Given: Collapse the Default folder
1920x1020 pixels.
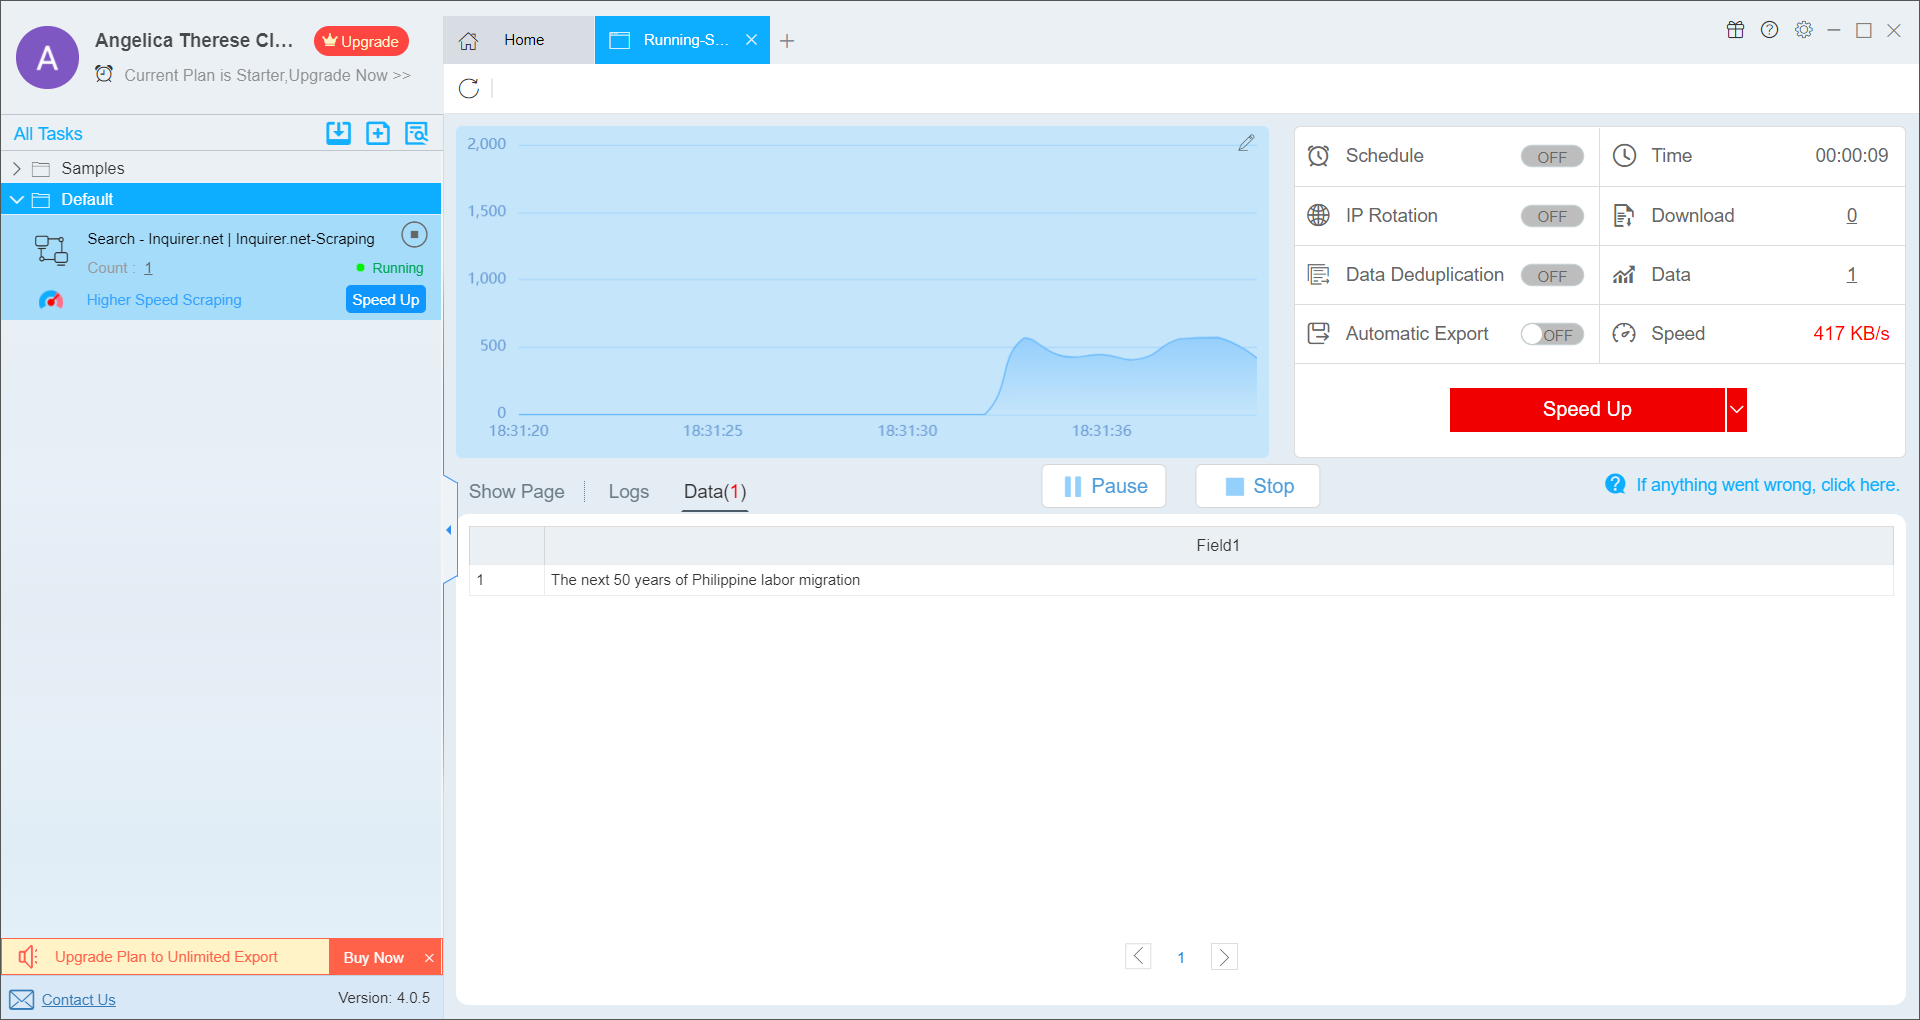Looking at the screenshot, I should pyautogui.click(x=17, y=199).
